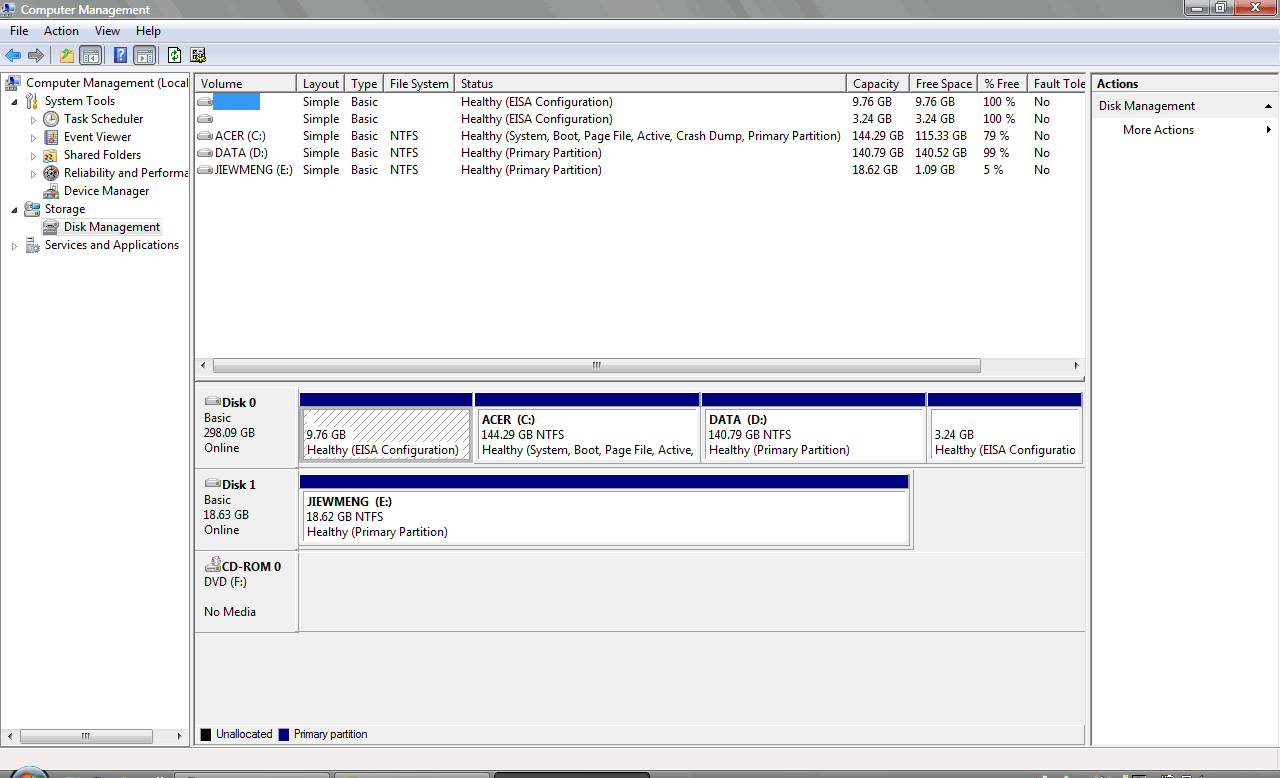The width and height of the screenshot is (1280, 778).
Task: Click the blue Help question mark icon
Action: (x=120, y=56)
